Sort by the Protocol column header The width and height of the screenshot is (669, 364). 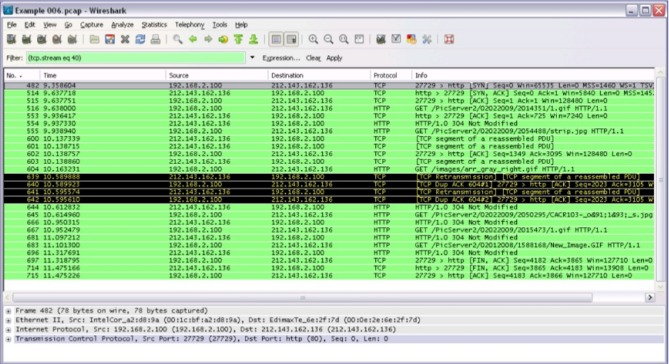[x=391, y=75]
